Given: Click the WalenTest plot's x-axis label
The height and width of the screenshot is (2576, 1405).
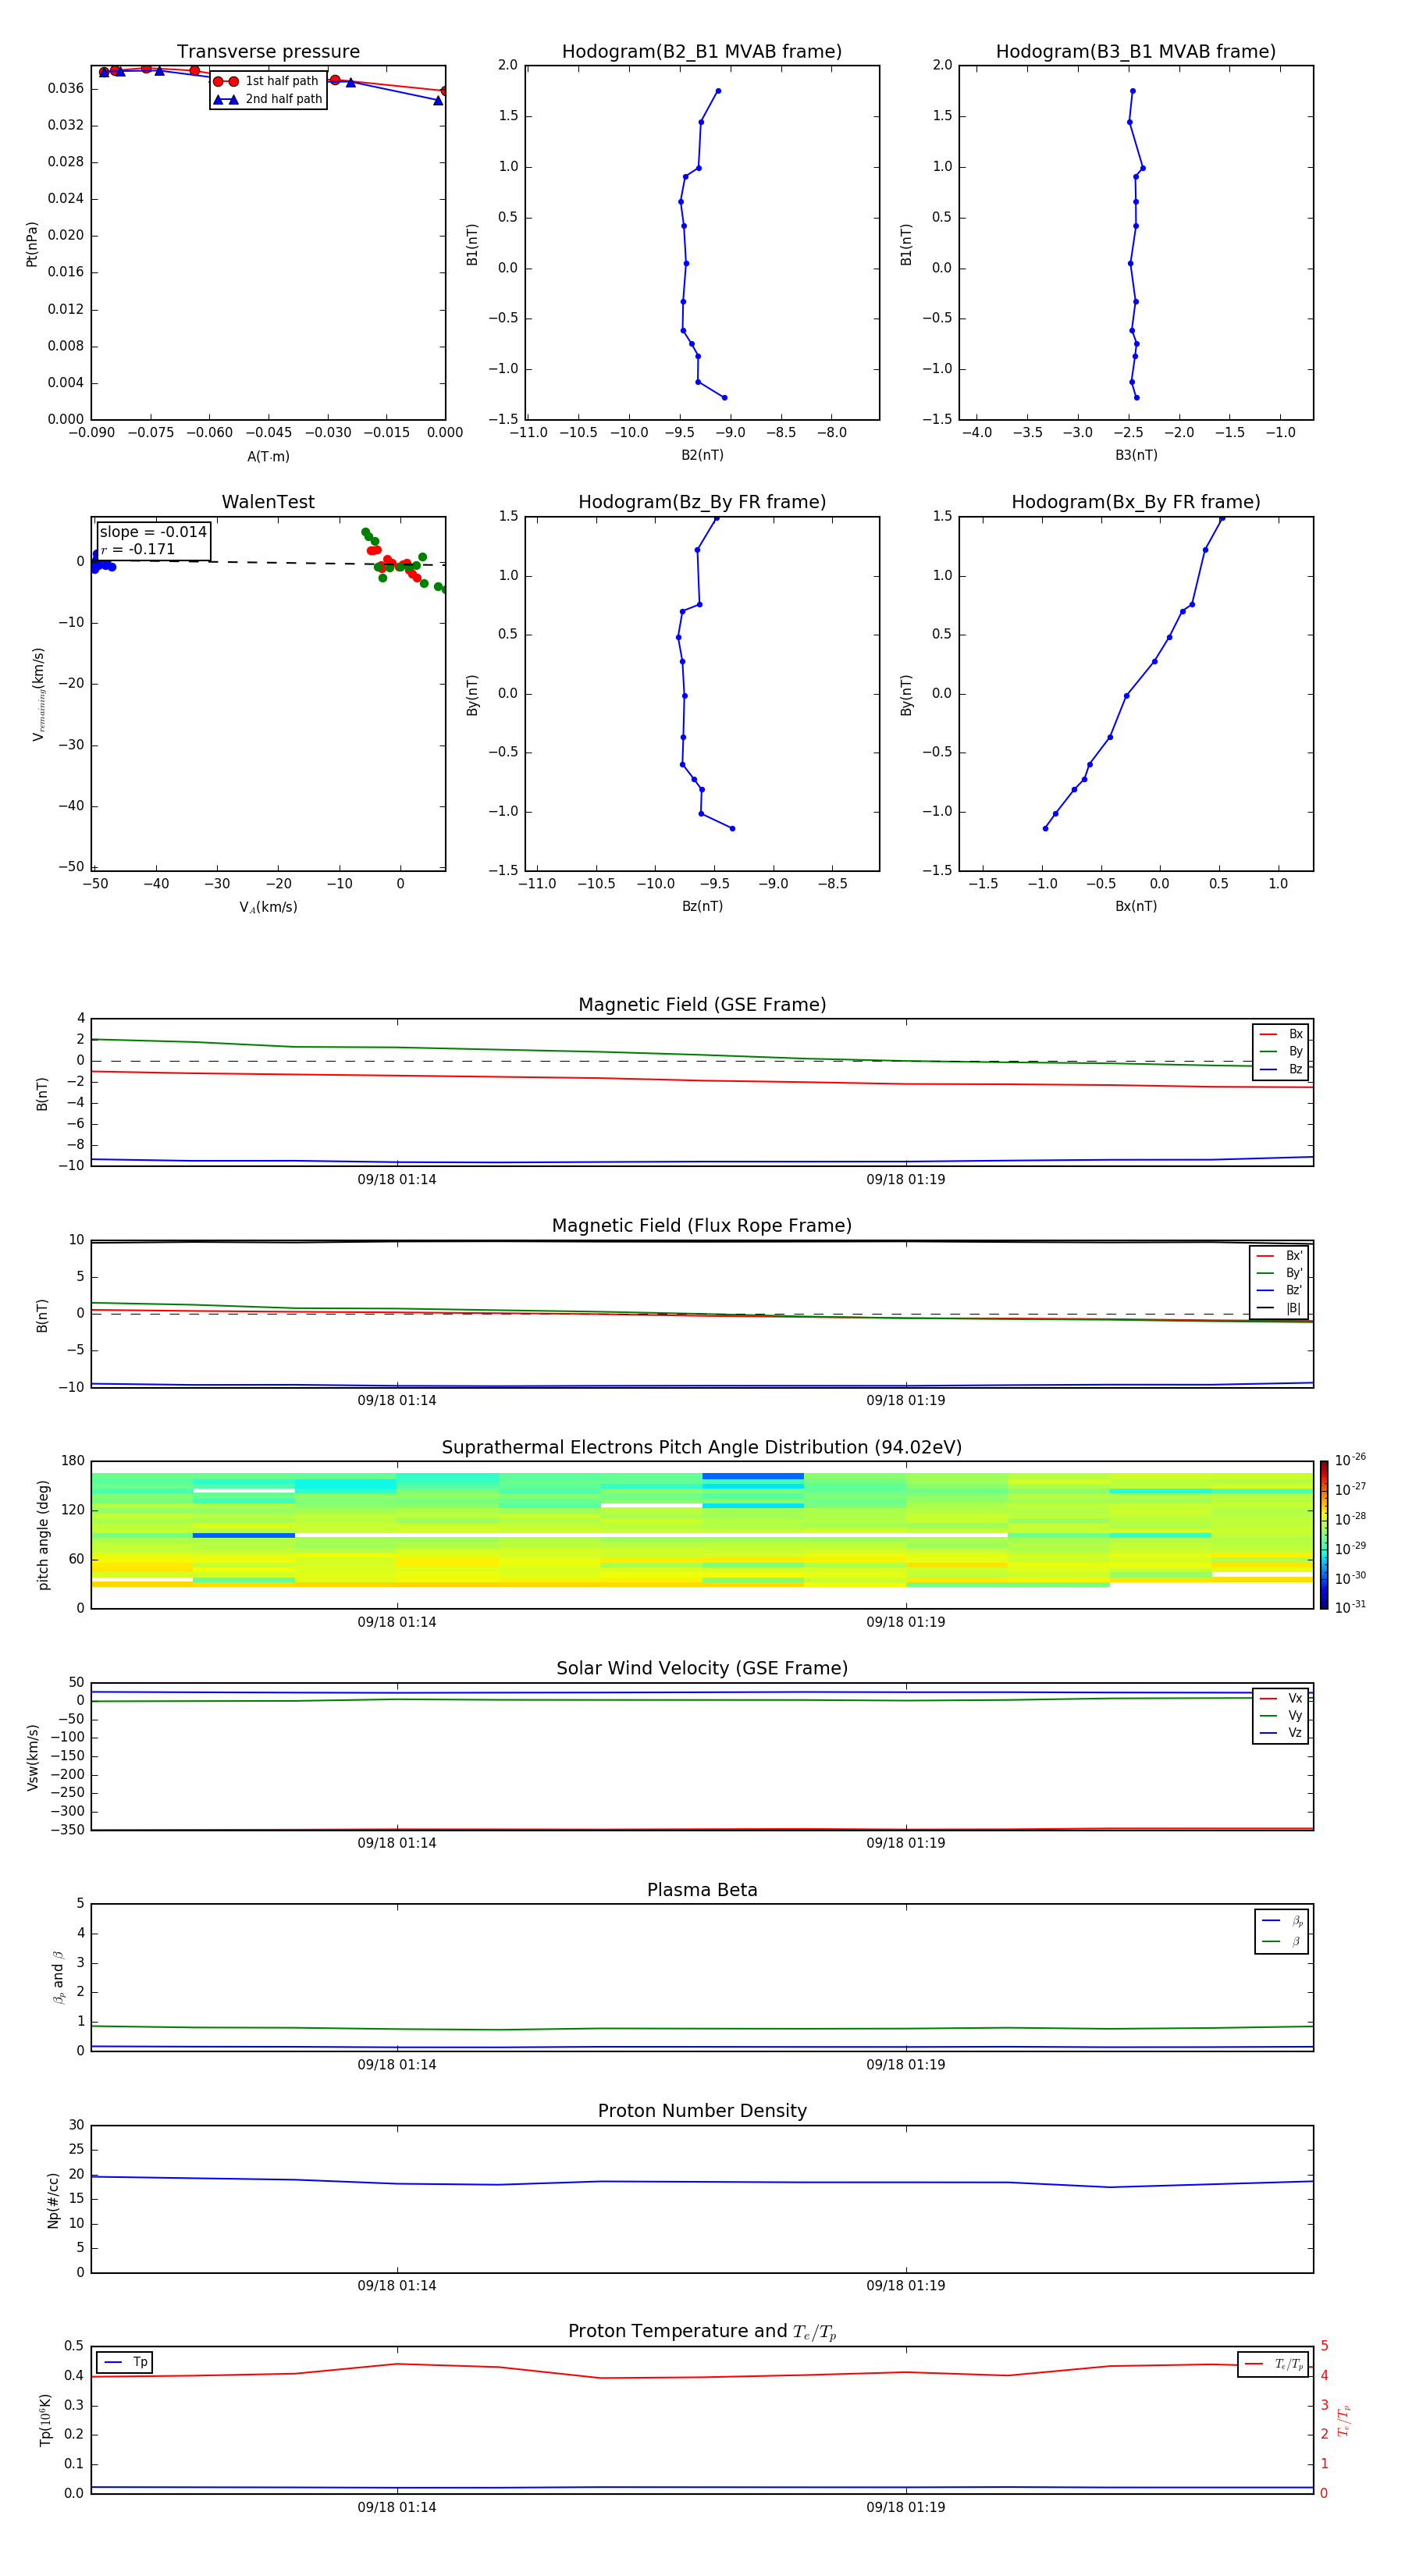Looking at the screenshot, I should (268, 907).
